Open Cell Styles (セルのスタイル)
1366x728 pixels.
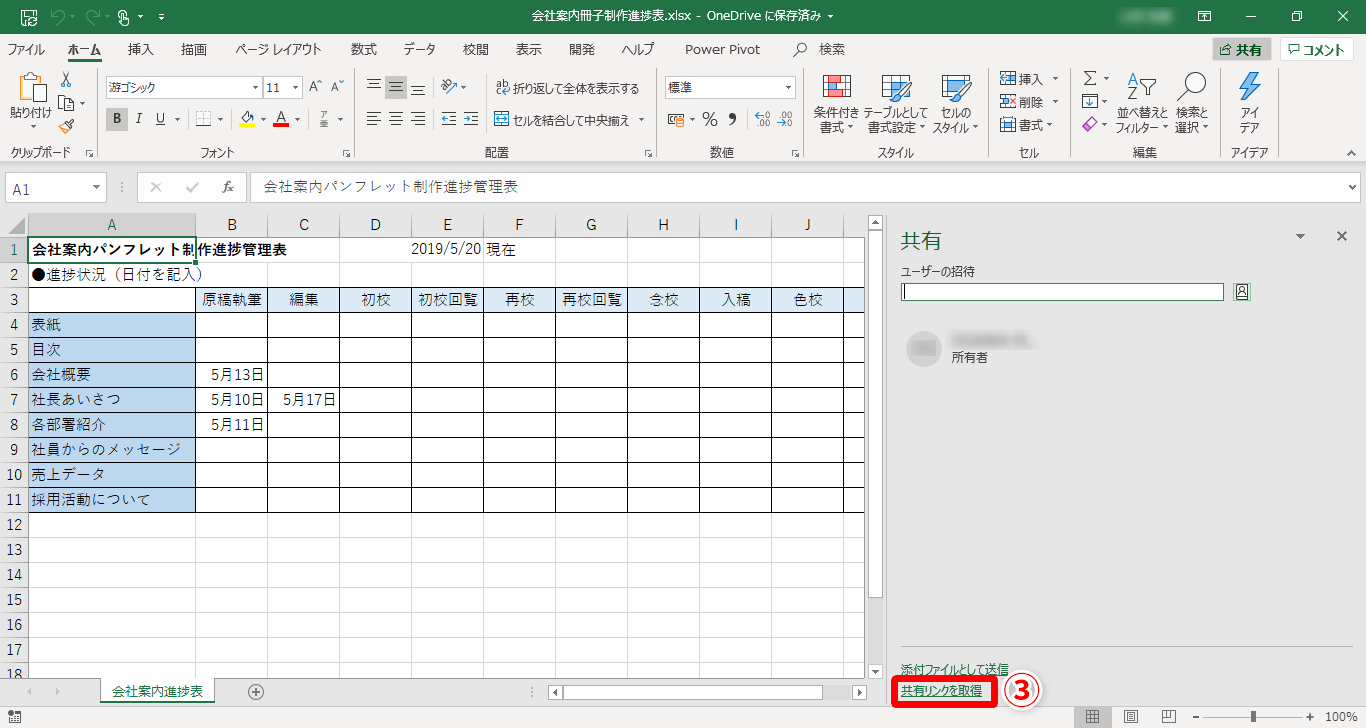(x=956, y=104)
